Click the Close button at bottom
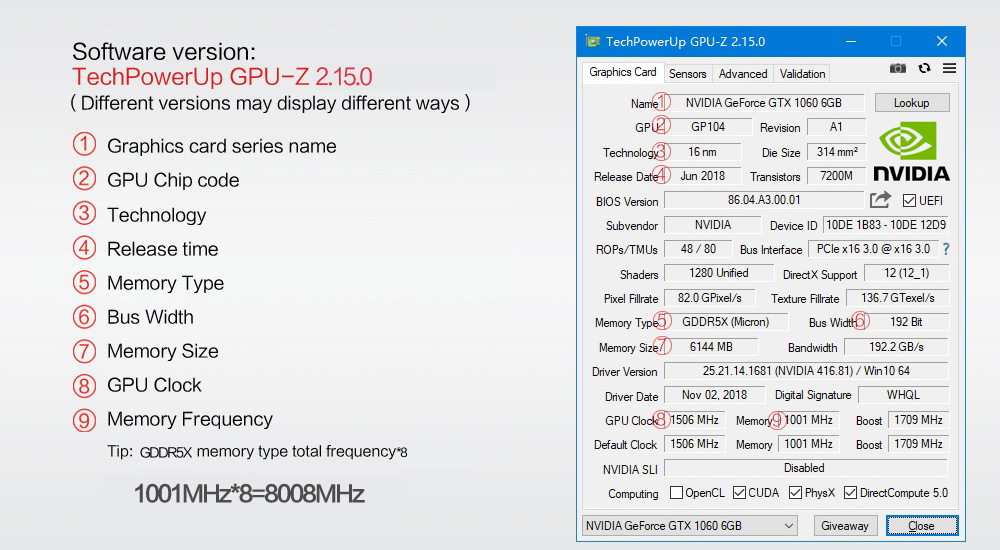 [922, 526]
